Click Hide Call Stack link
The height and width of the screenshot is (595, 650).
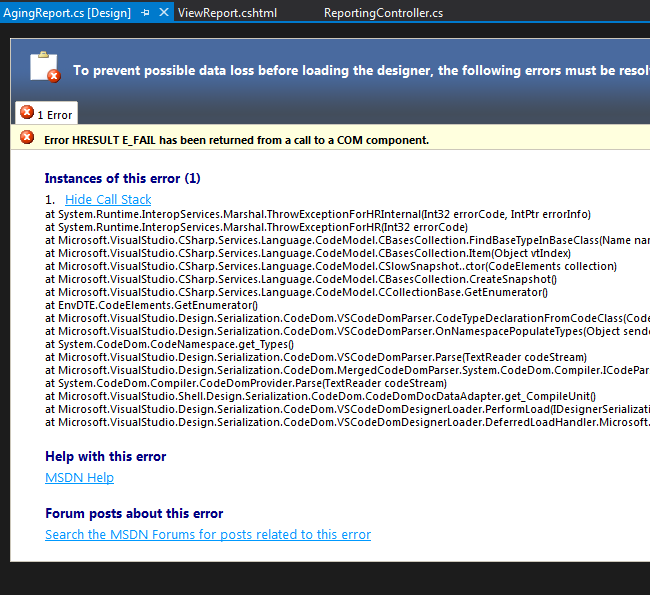point(108,199)
